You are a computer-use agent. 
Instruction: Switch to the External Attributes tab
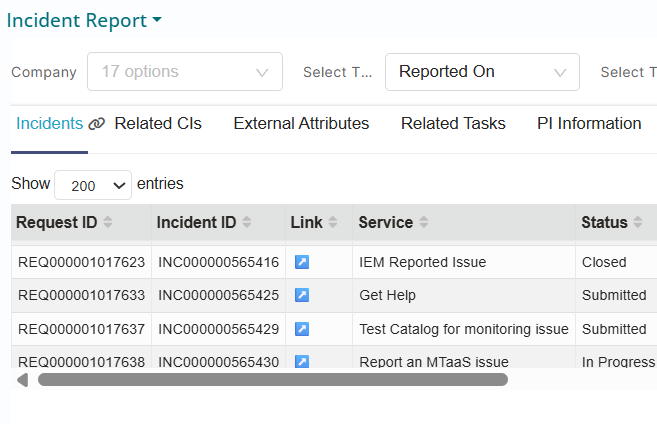tap(301, 124)
